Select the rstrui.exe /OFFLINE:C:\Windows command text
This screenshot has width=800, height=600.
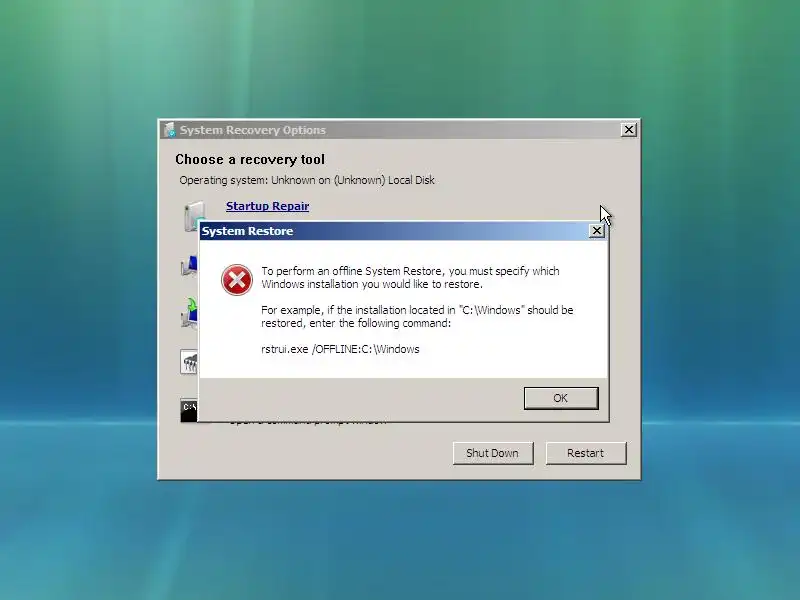click(340, 349)
